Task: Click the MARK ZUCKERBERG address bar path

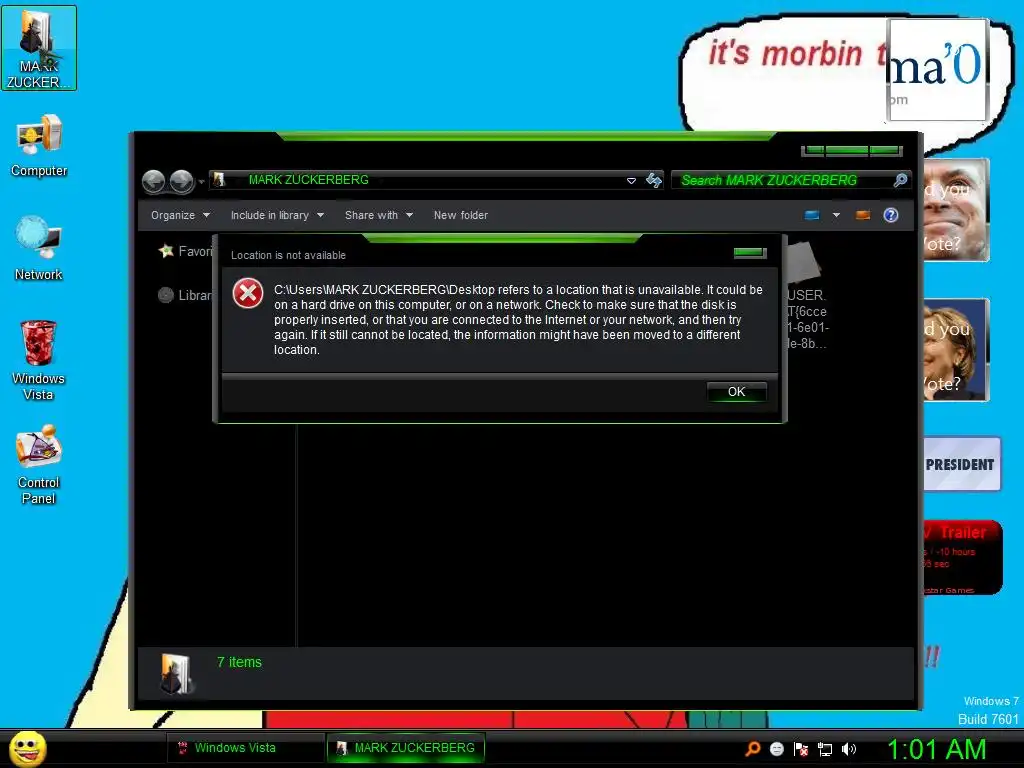Action: tap(308, 180)
